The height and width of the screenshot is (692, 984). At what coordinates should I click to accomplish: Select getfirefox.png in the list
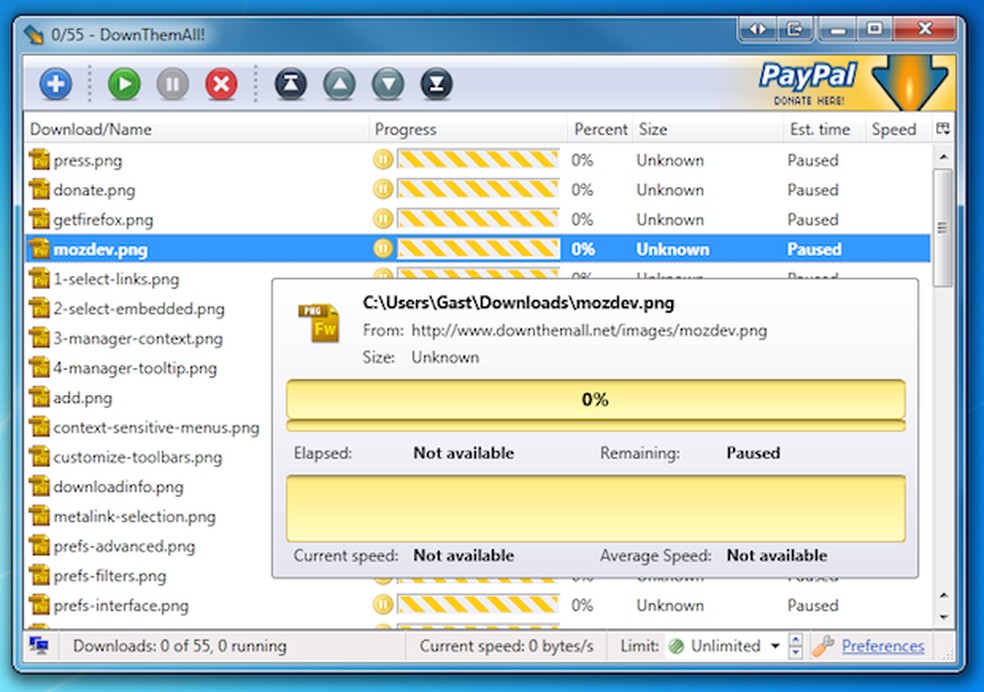click(478, 220)
